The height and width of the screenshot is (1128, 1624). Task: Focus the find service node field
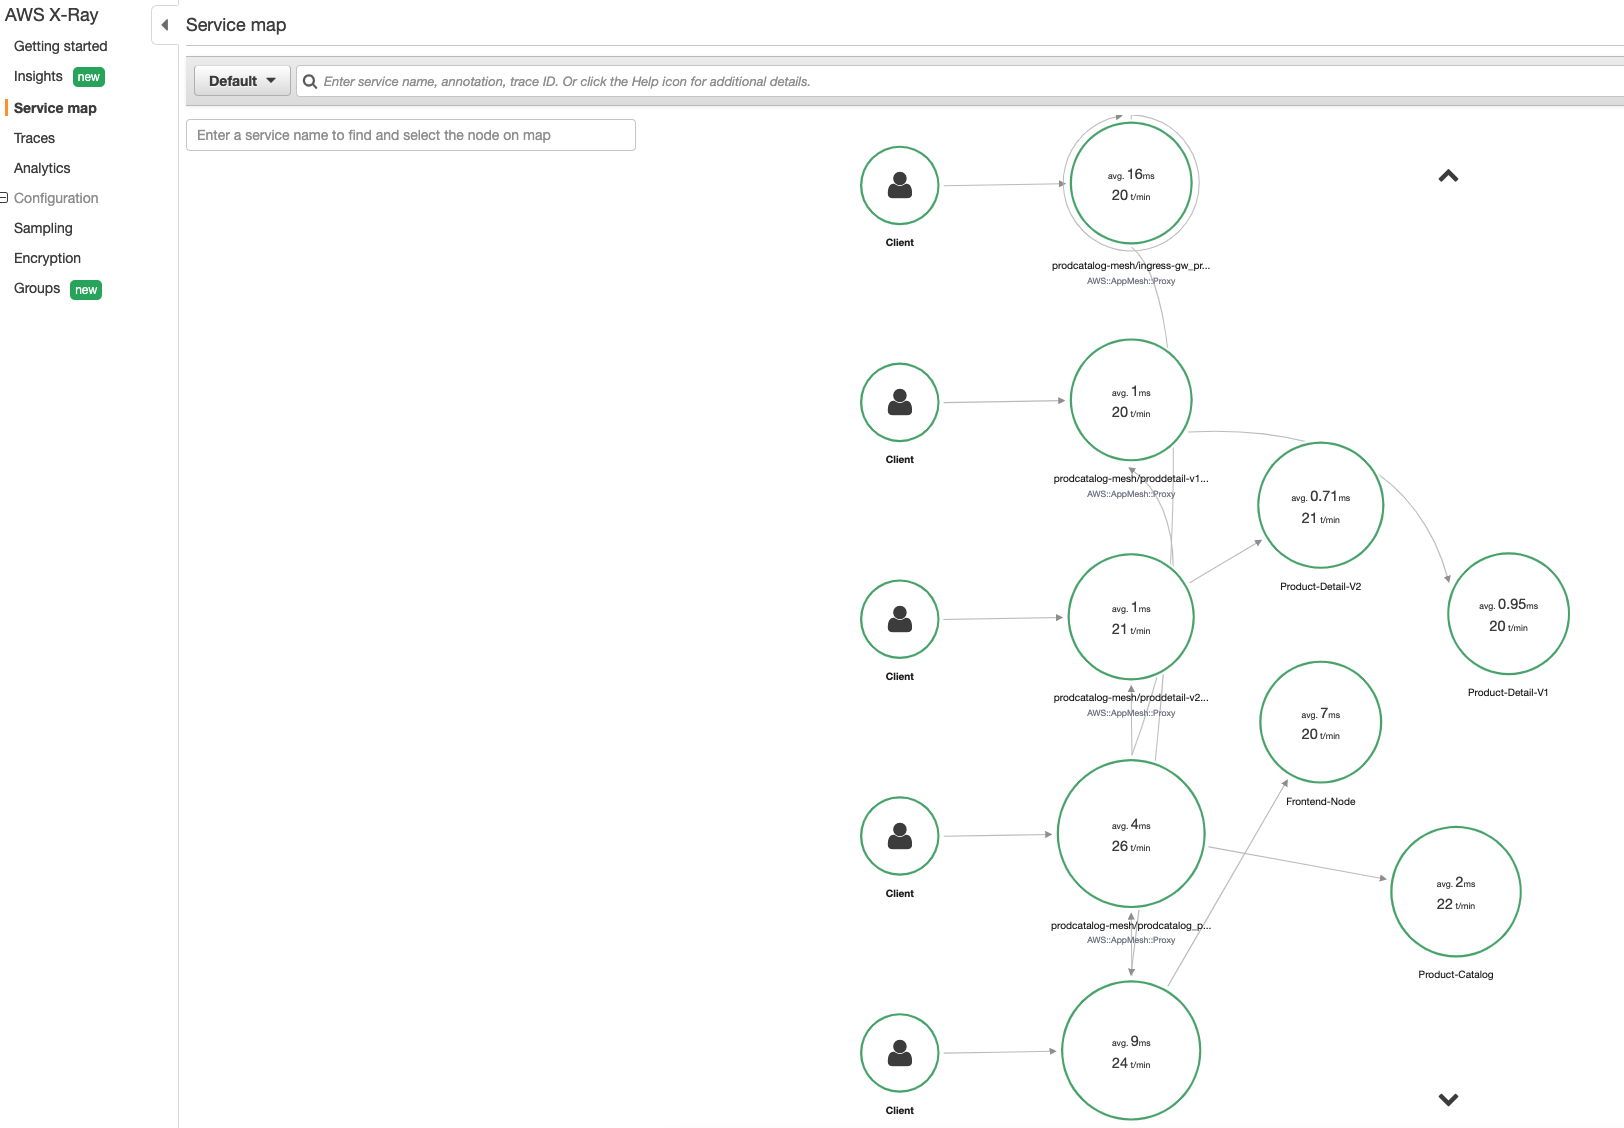(411, 135)
